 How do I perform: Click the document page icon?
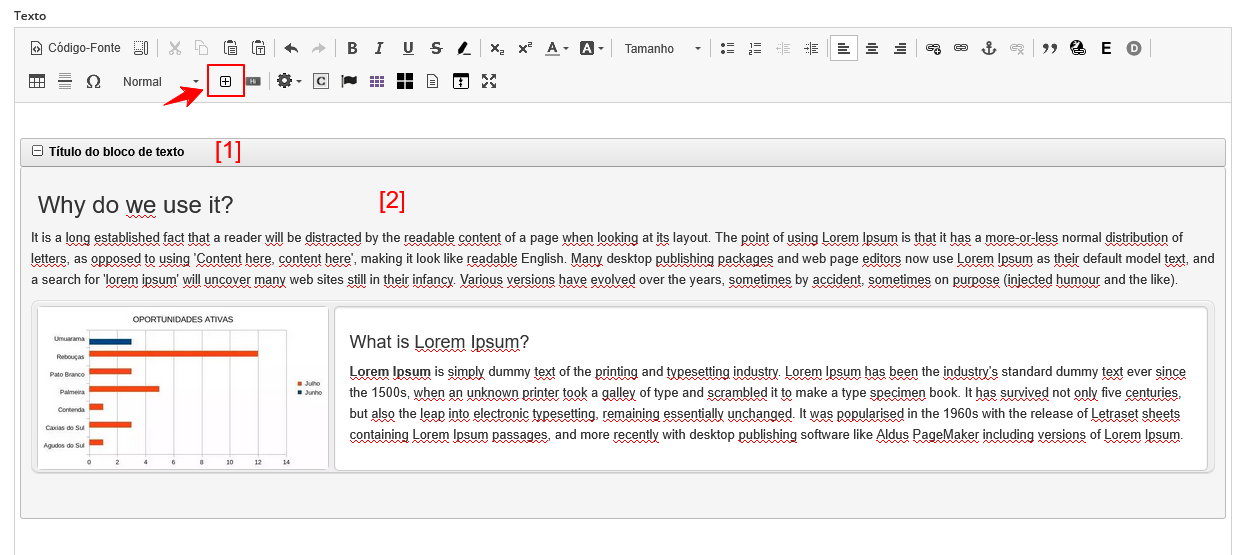coord(433,81)
